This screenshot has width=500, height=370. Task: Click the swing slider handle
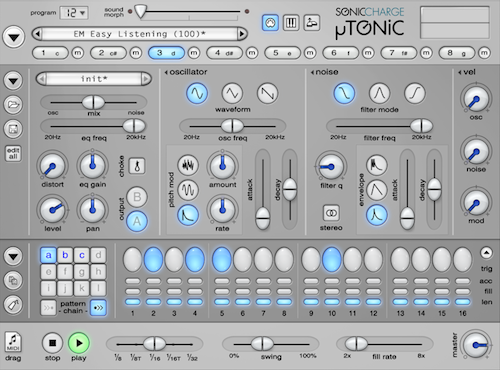point(262,344)
